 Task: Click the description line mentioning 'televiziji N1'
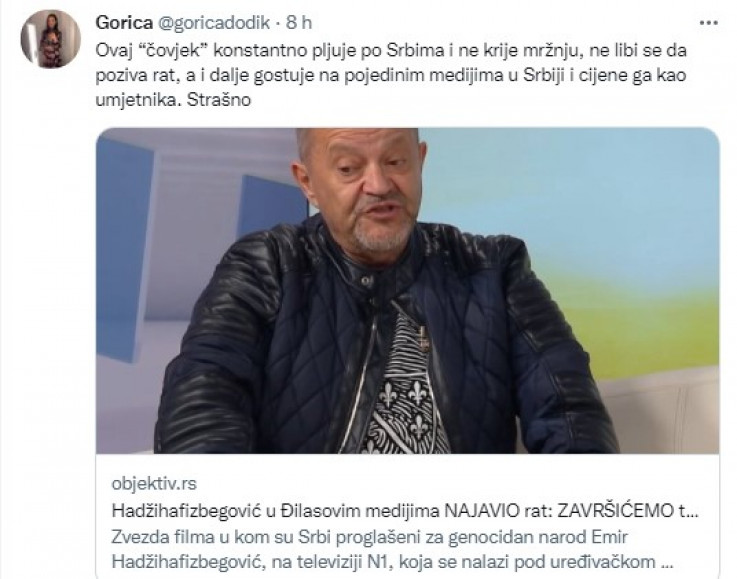[x=392, y=561]
